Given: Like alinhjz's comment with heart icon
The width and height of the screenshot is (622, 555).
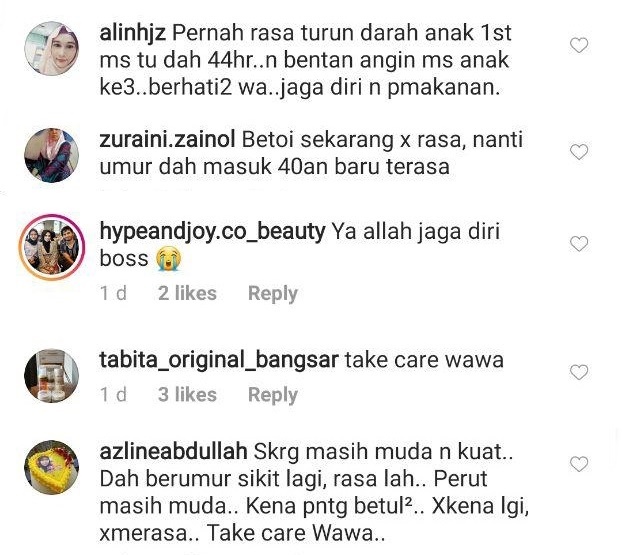Looking at the screenshot, I should (x=579, y=45).
